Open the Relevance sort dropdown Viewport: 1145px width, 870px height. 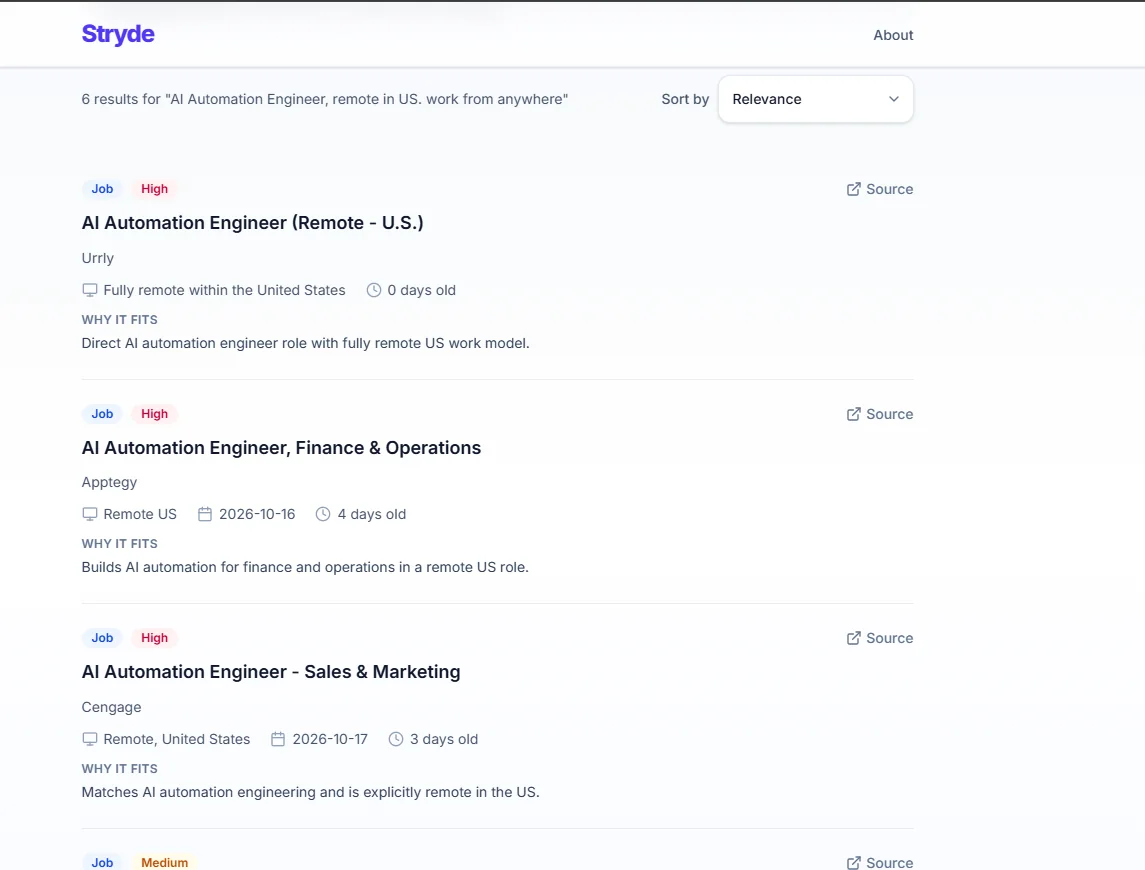click(x=816, y=99)
